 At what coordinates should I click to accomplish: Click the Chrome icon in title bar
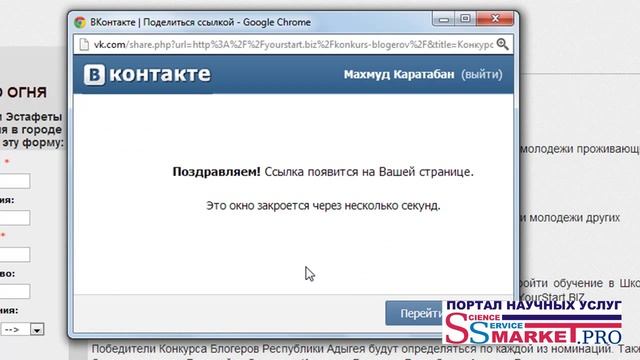click(80, 22)
